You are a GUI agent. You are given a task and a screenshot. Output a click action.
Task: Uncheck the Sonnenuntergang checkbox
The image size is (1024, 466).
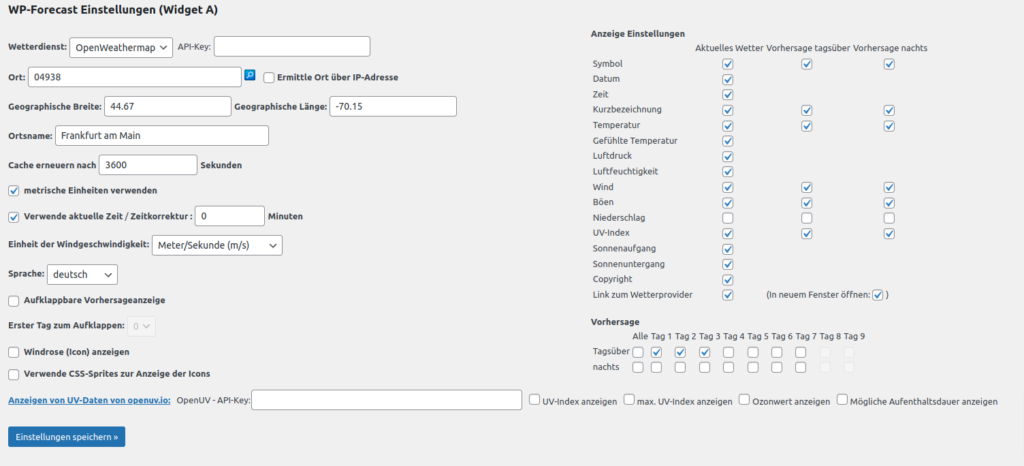[728, 264]
